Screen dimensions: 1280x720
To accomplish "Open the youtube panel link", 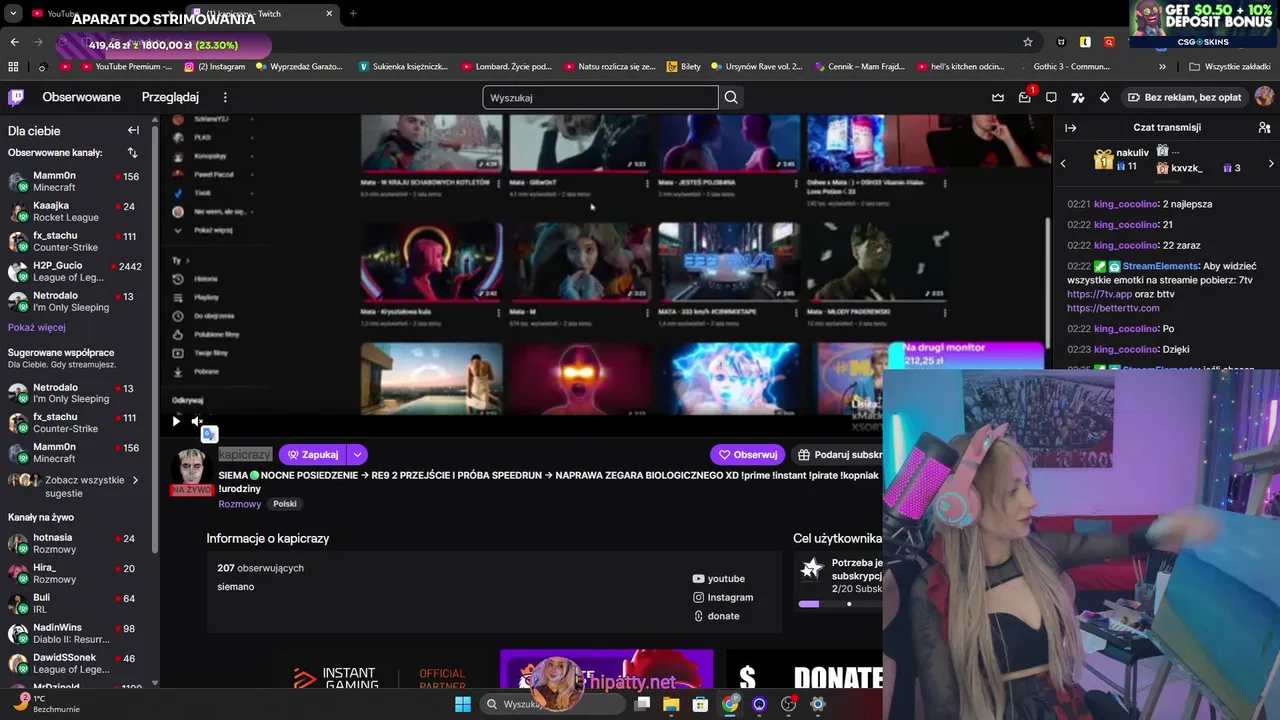I will 718,578.
